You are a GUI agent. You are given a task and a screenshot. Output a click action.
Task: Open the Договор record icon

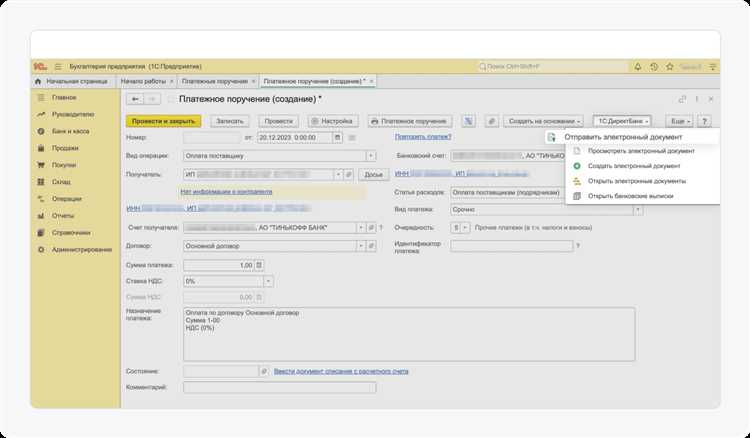(372, 246)
